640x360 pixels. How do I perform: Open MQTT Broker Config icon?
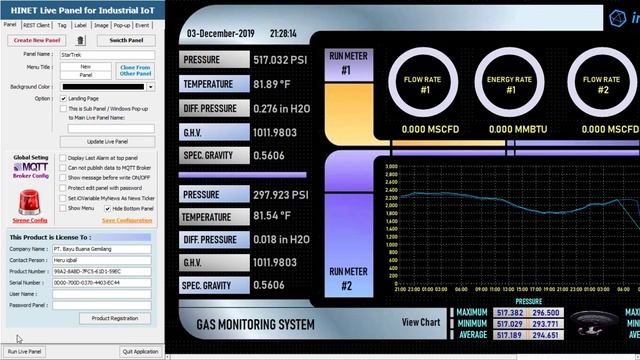(31, 167)
